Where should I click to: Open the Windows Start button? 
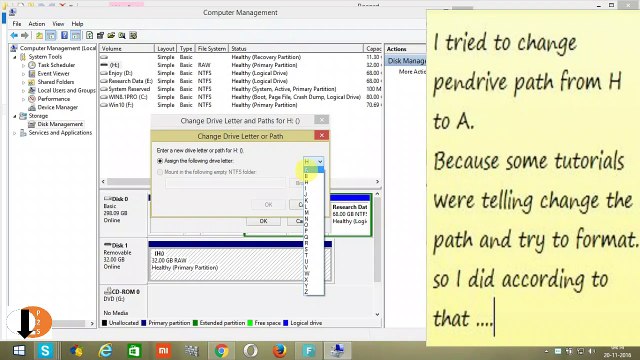tap(19, 351)
